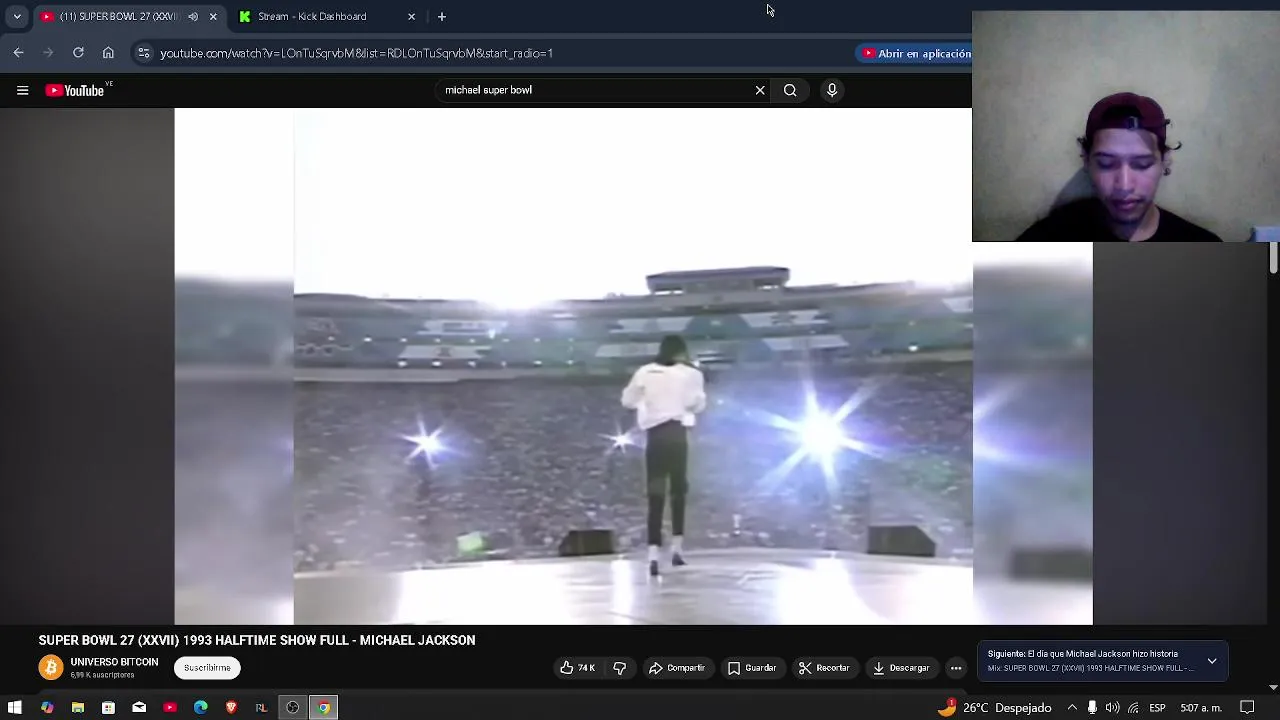Launch Copilot from the taskbar
The image size is (1280, 720).
(47, 708)
